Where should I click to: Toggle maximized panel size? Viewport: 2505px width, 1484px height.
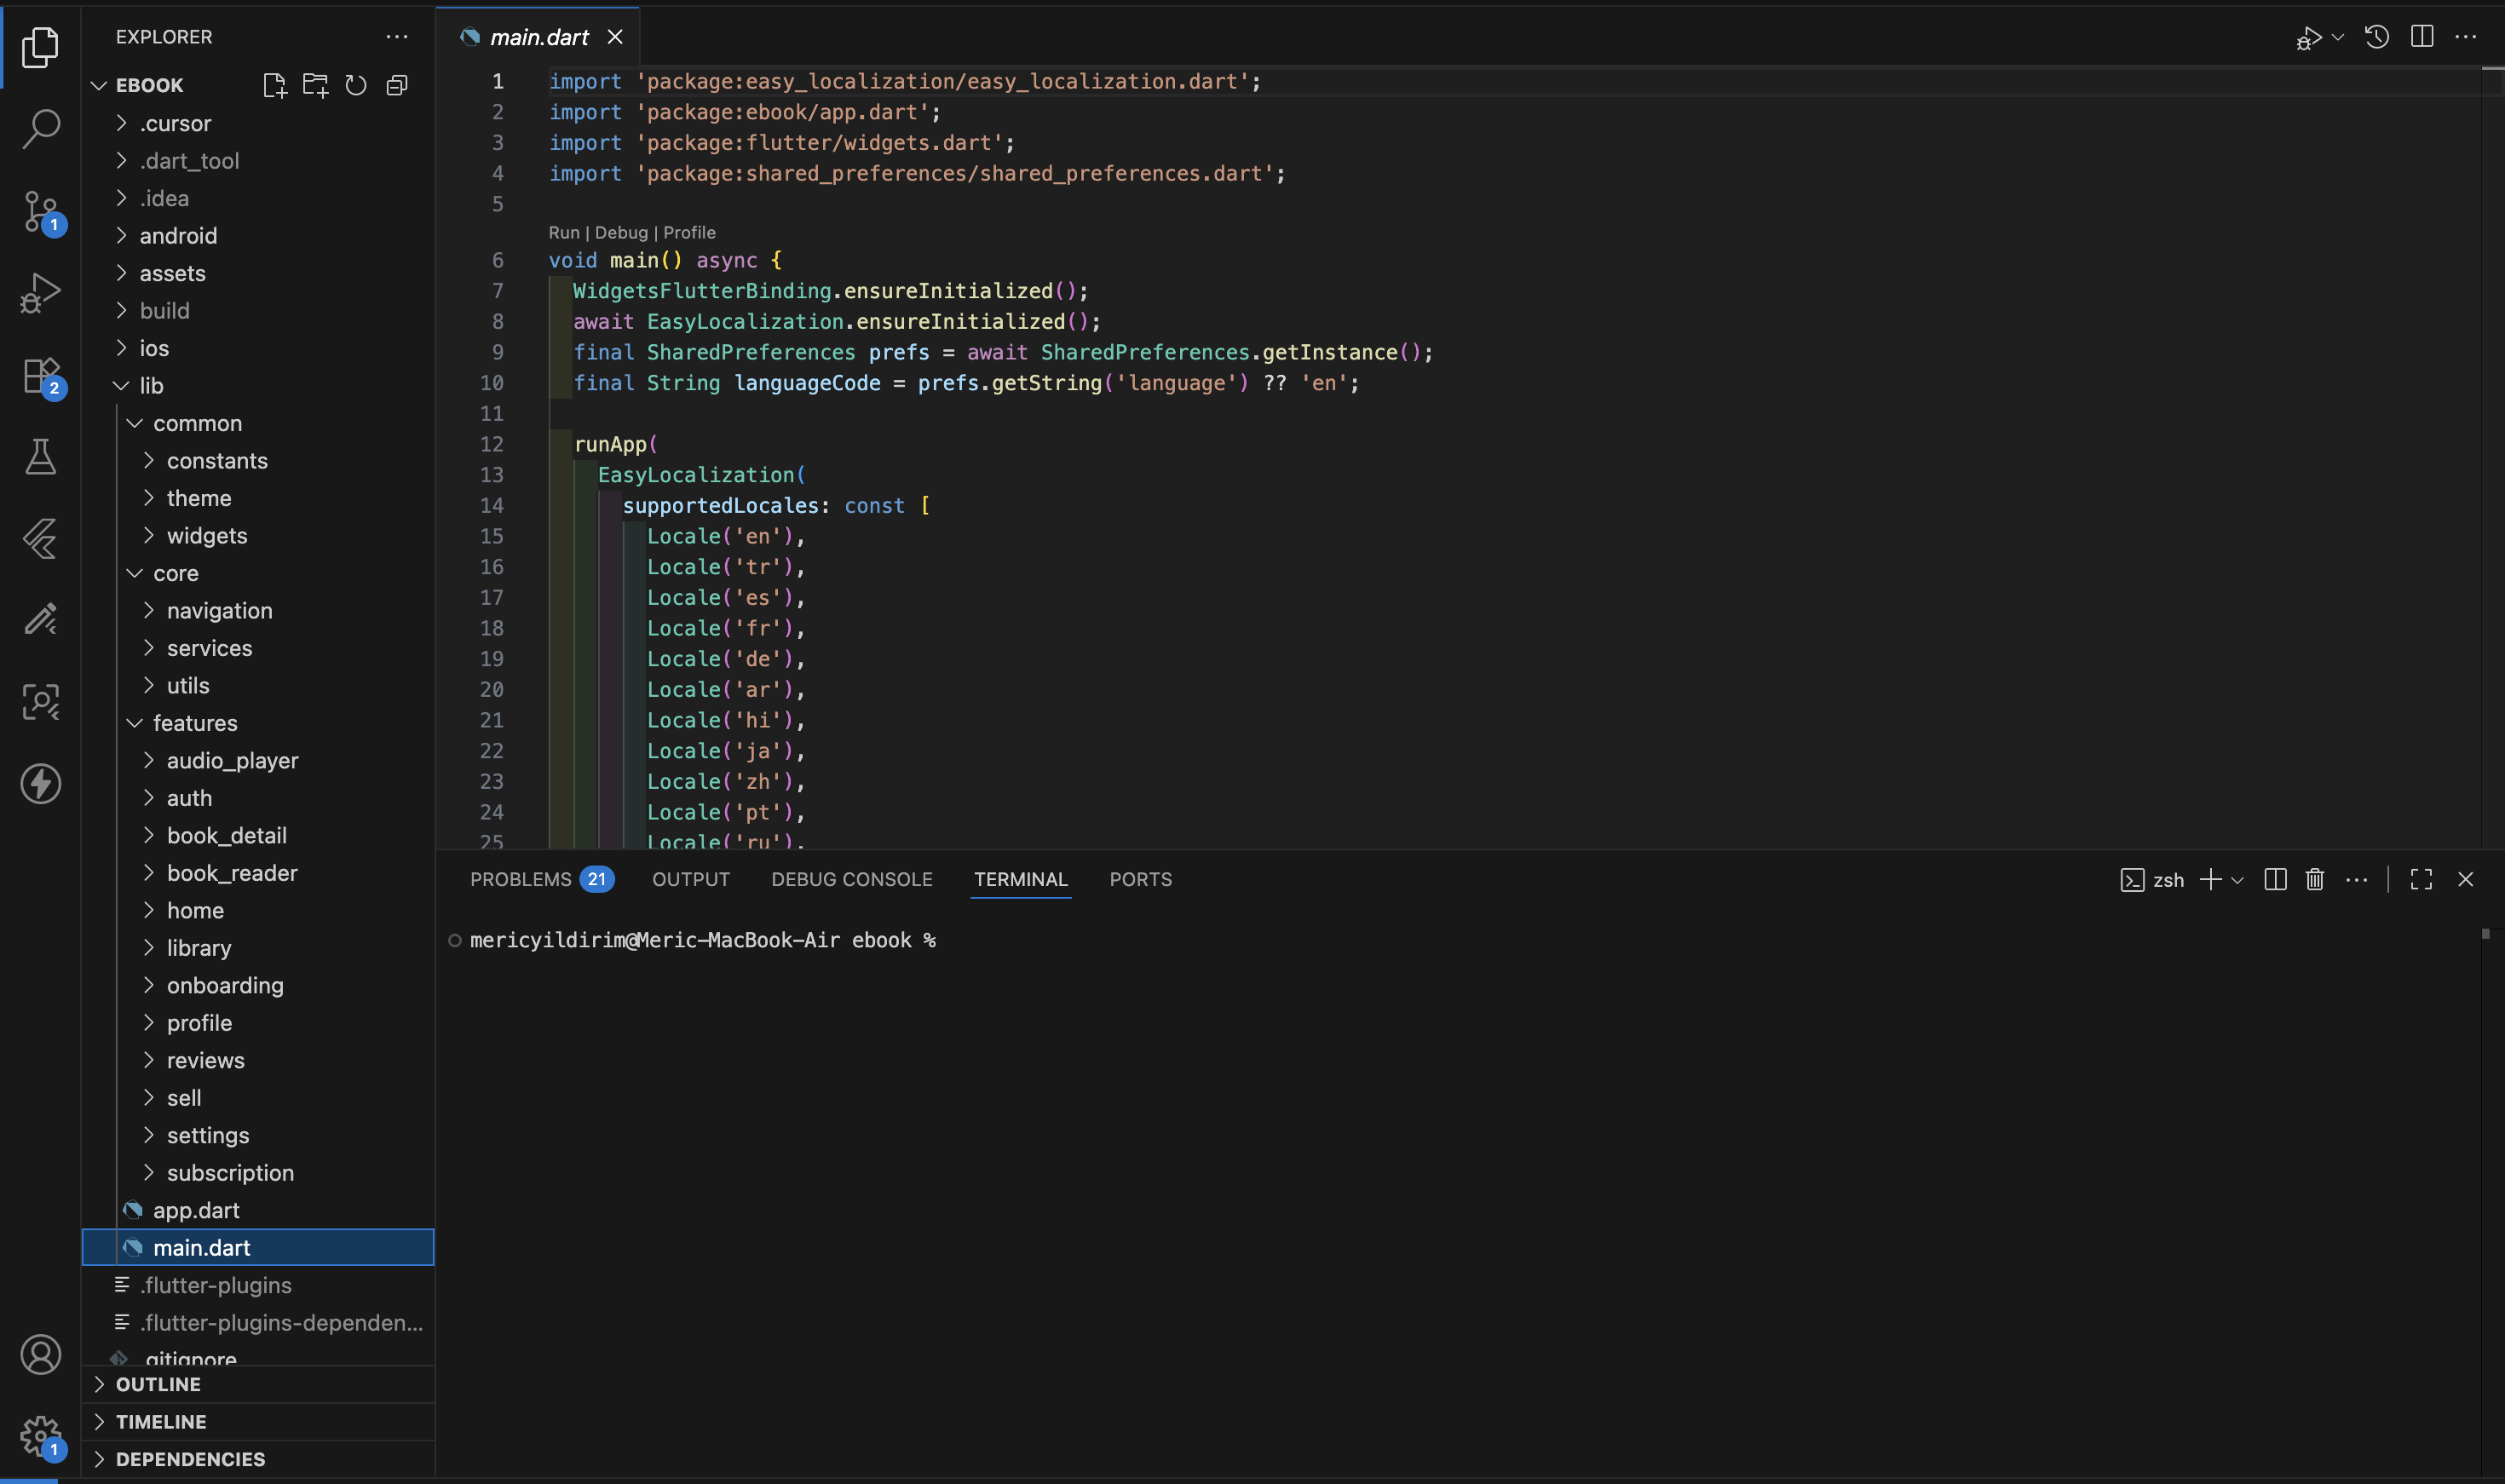click(2421, 879)
